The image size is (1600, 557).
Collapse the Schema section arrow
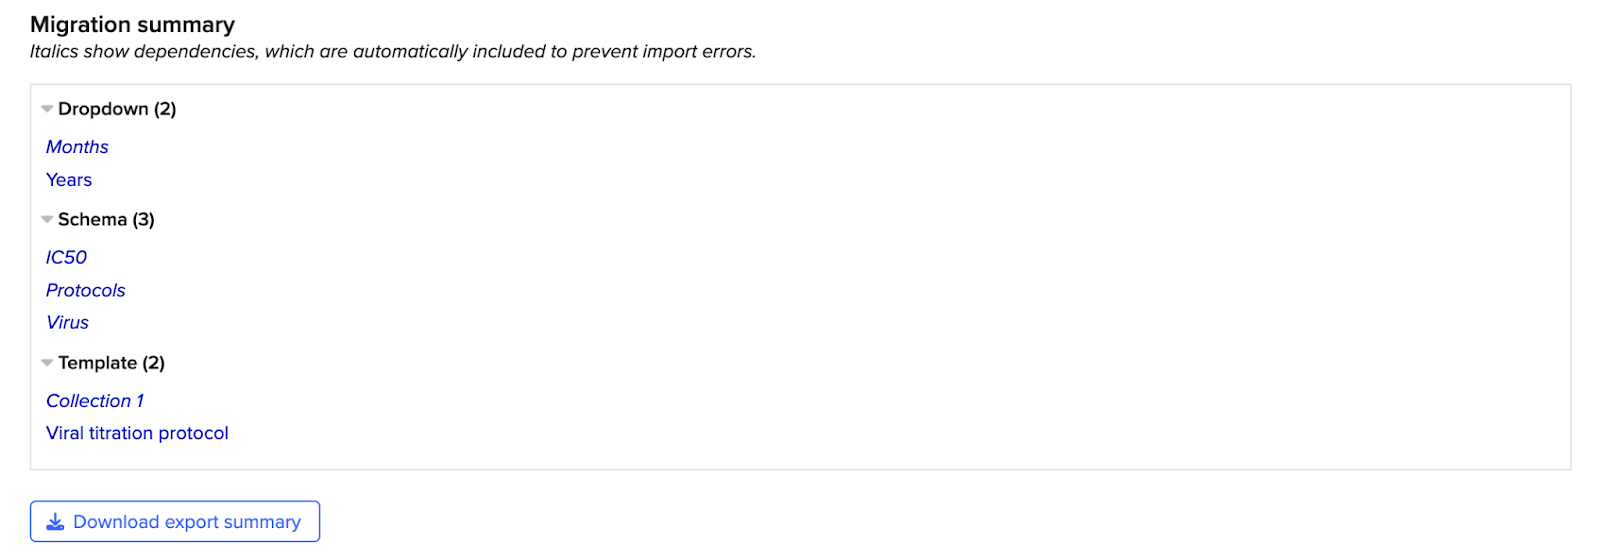[x=47, y=219]
